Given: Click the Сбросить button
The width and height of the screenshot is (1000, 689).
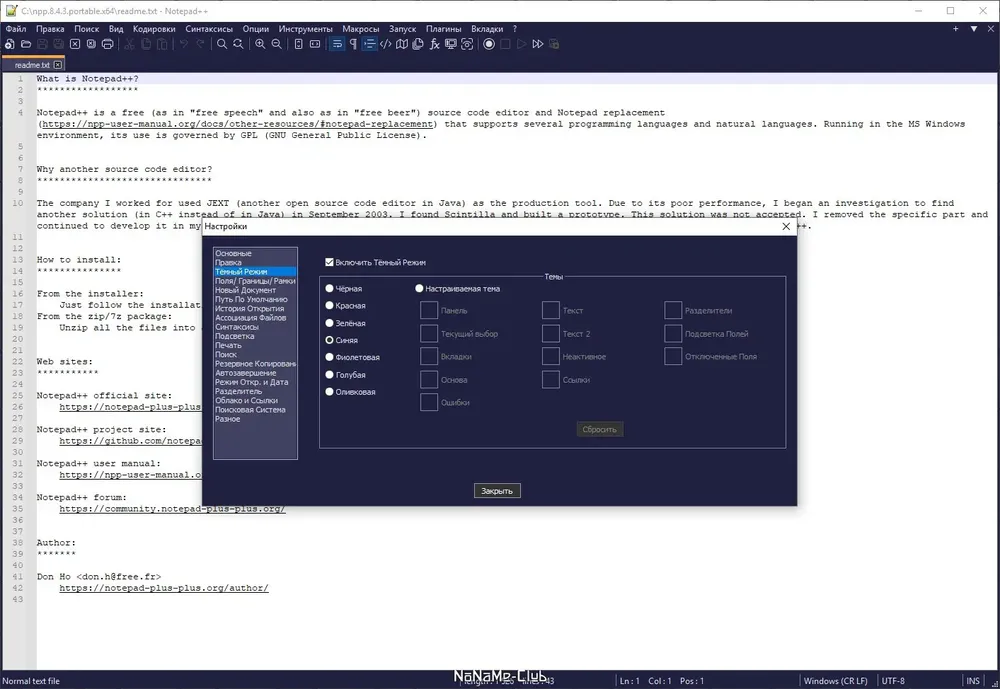Looking at the screenshot, I should [x=599, y=429].
